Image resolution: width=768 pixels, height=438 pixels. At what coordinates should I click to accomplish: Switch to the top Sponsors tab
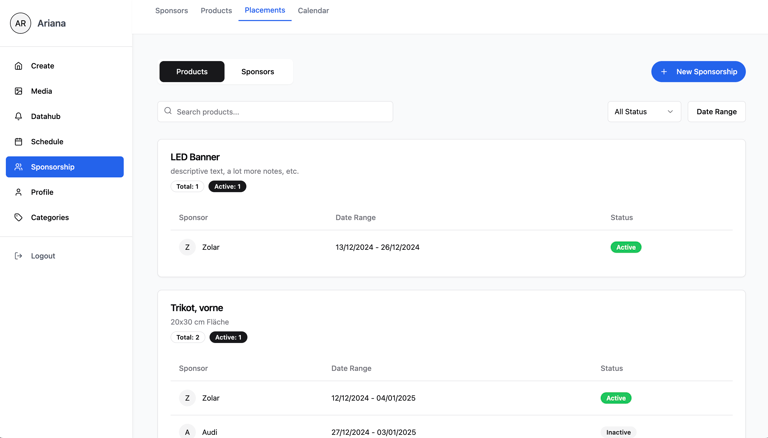pos(171,10)
